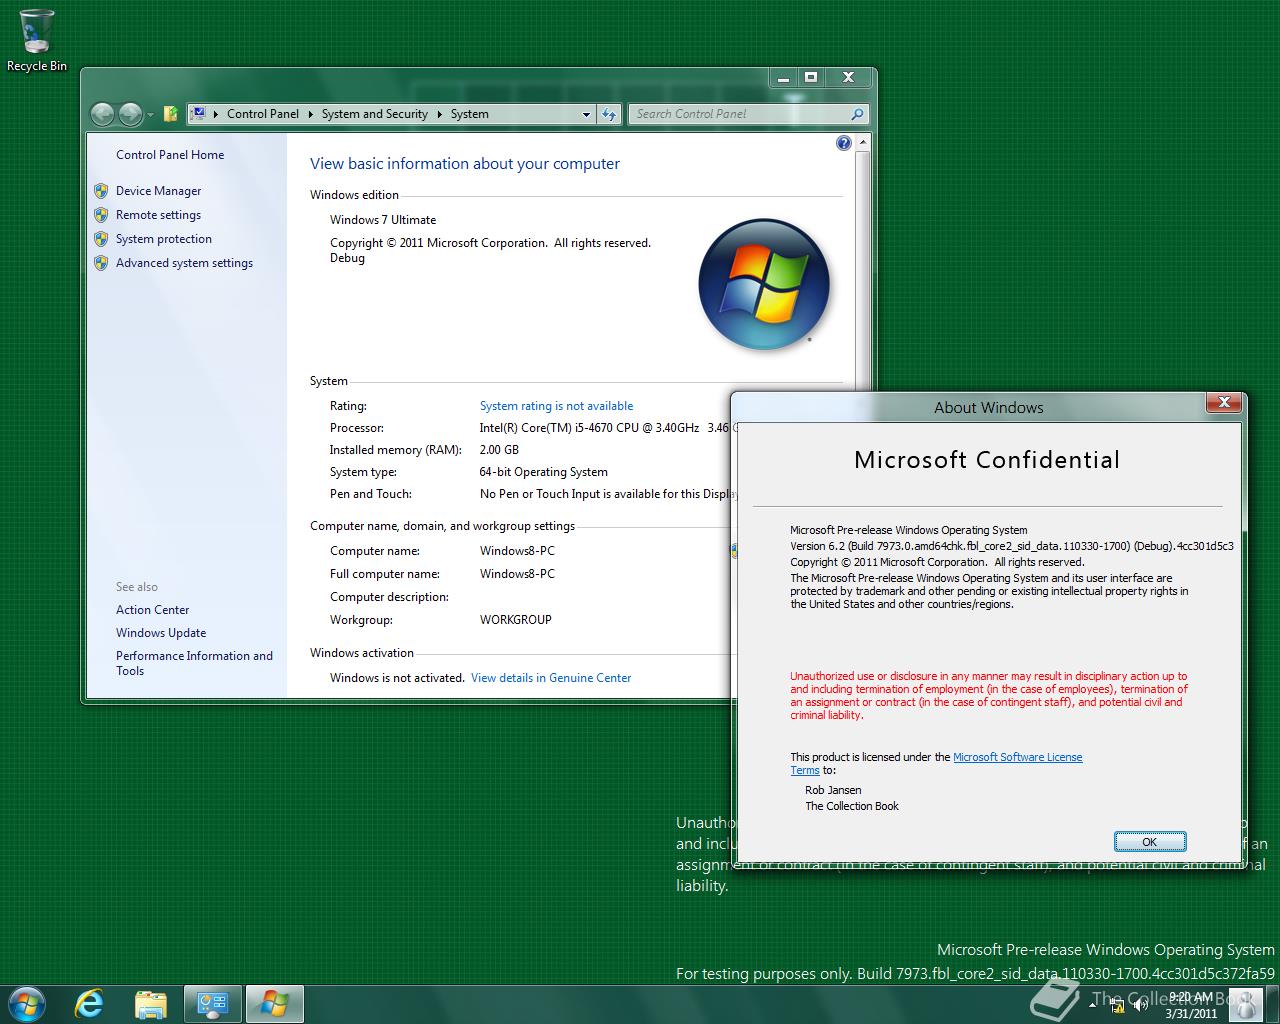This screenshot has width=1280, height=1024.
Task: Maximize the System window
Action: tap(811, 77)
